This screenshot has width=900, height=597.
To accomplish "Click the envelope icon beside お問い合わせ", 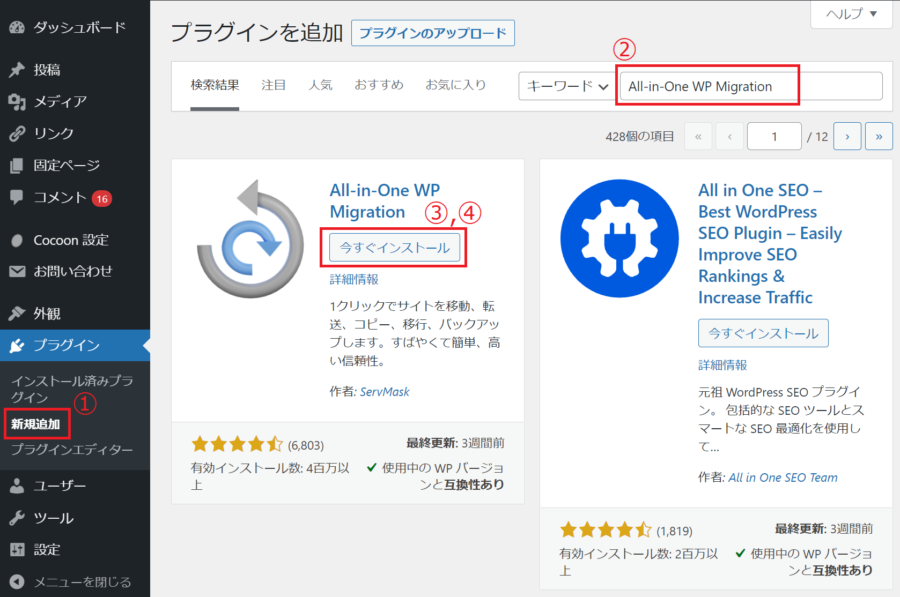I will [x=17, y=271].
